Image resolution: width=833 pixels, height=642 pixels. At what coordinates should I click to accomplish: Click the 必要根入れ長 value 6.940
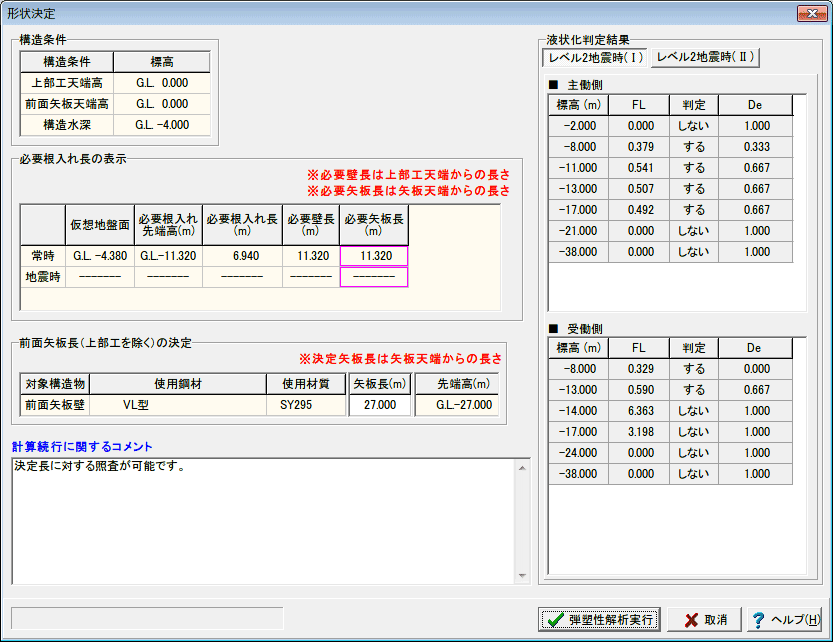[242, 256]
